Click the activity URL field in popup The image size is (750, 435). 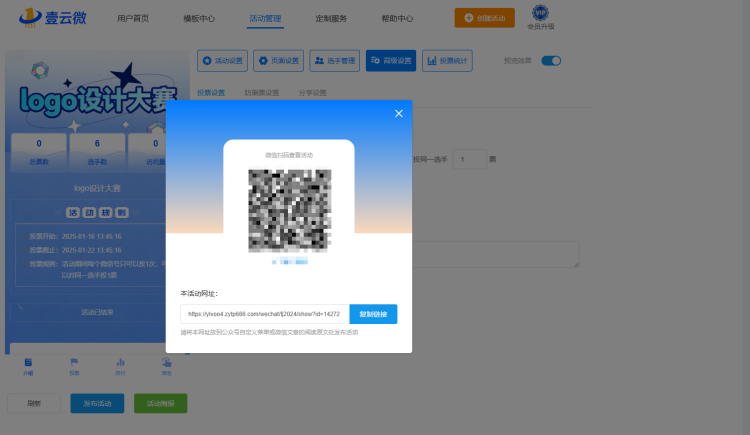coord(265,314)
